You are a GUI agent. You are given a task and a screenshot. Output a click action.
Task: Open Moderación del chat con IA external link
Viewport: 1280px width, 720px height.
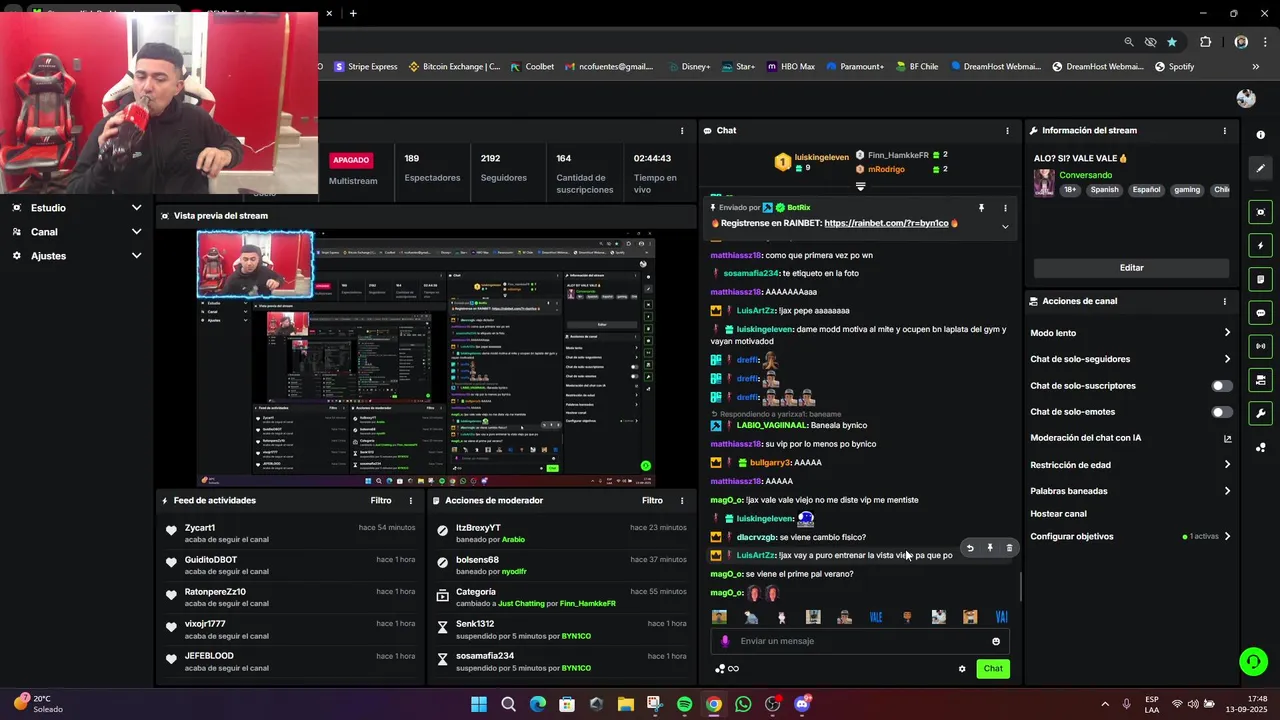1227,438
